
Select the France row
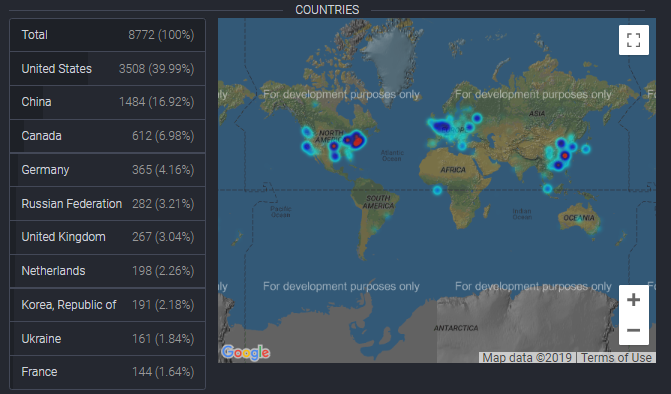coord(107,372)
